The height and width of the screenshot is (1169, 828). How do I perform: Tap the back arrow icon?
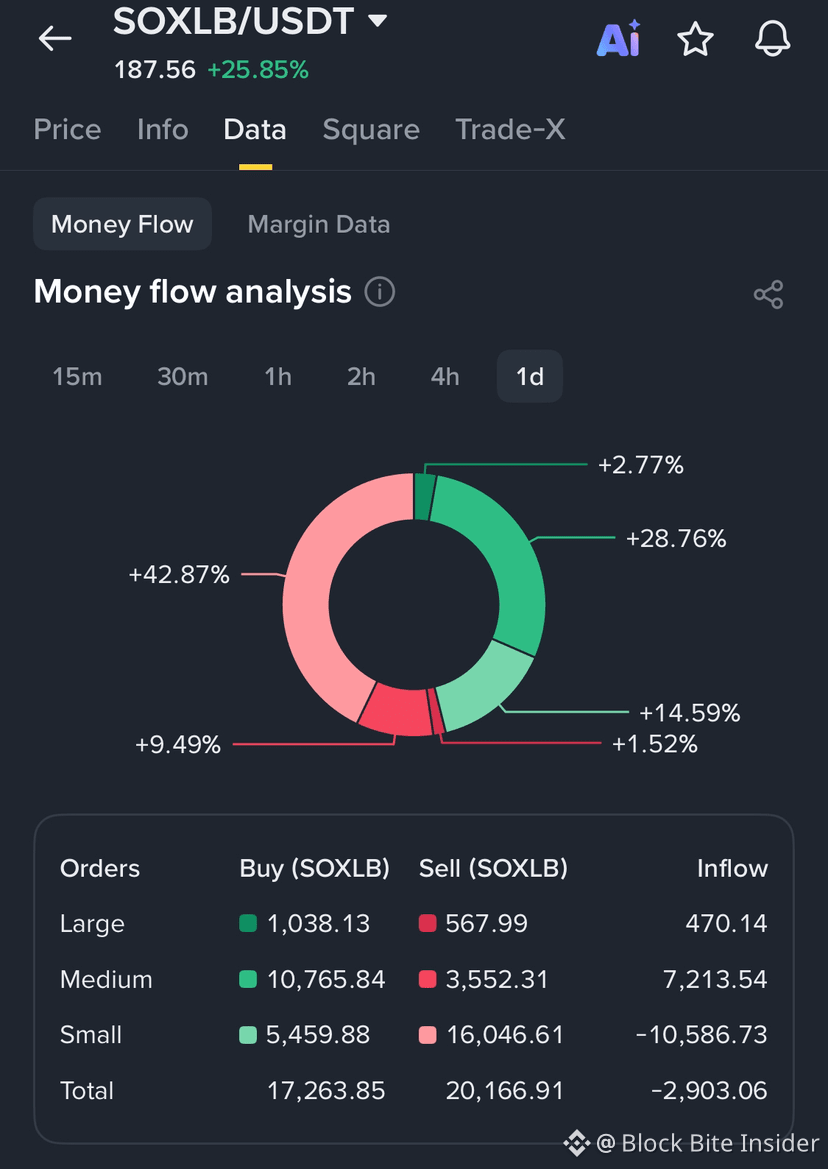[x=55, y=39]
